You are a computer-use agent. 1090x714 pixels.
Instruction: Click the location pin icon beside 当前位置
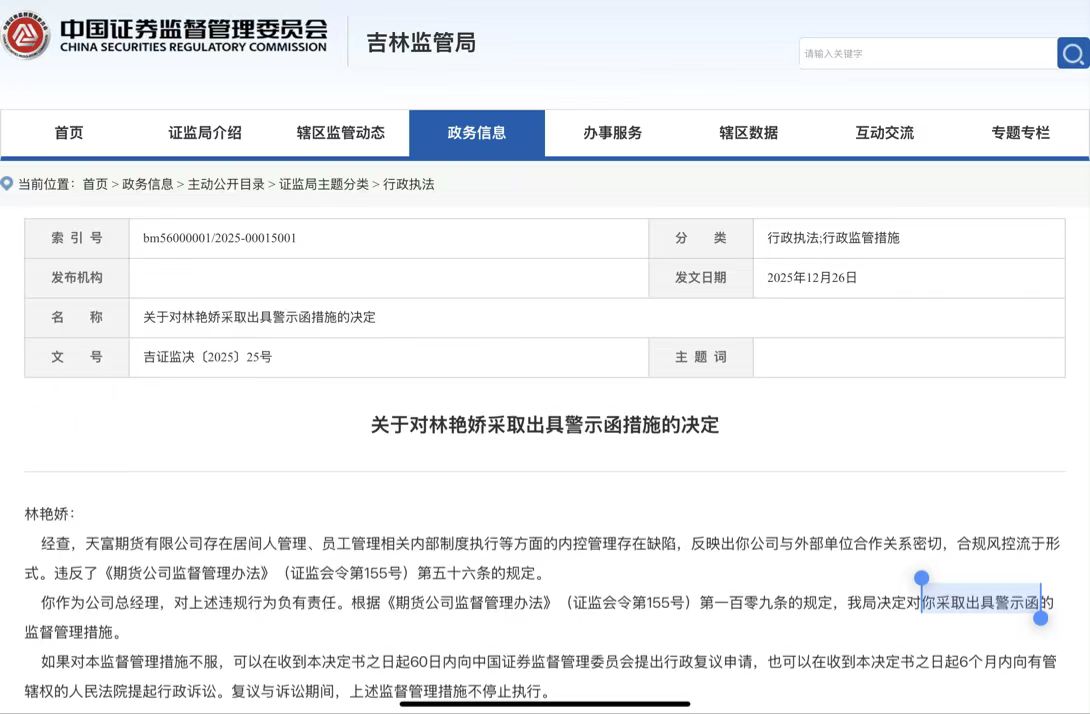point(7,184)
